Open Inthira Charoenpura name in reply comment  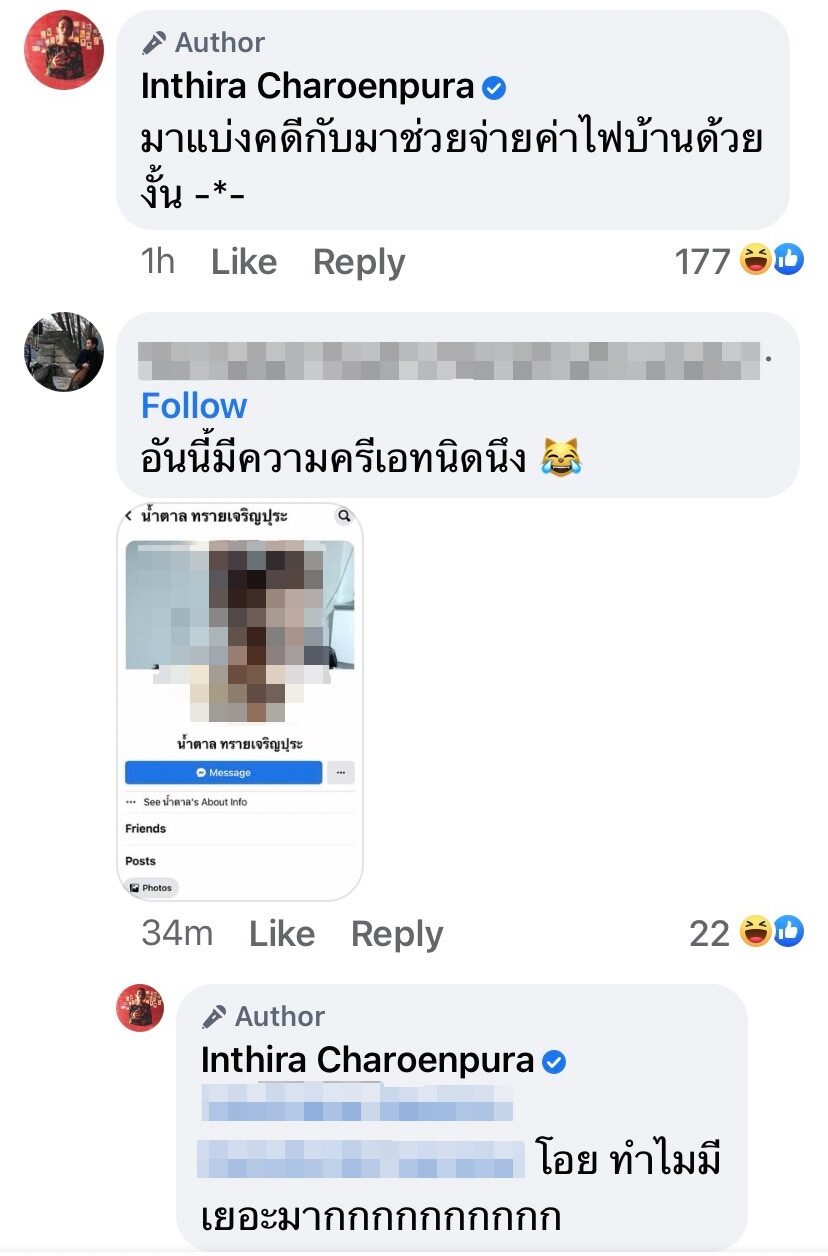pyautogui.click(x=368, y=1061)
